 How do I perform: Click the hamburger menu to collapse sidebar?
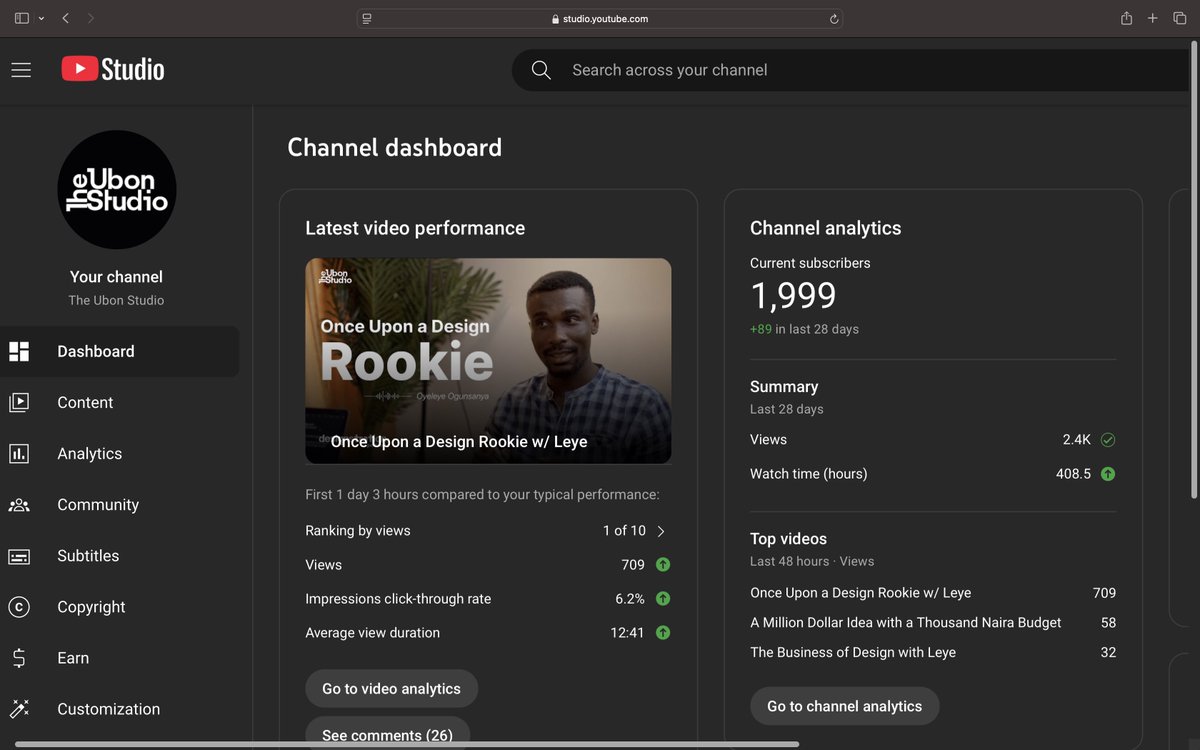click(x=20, y=70)
